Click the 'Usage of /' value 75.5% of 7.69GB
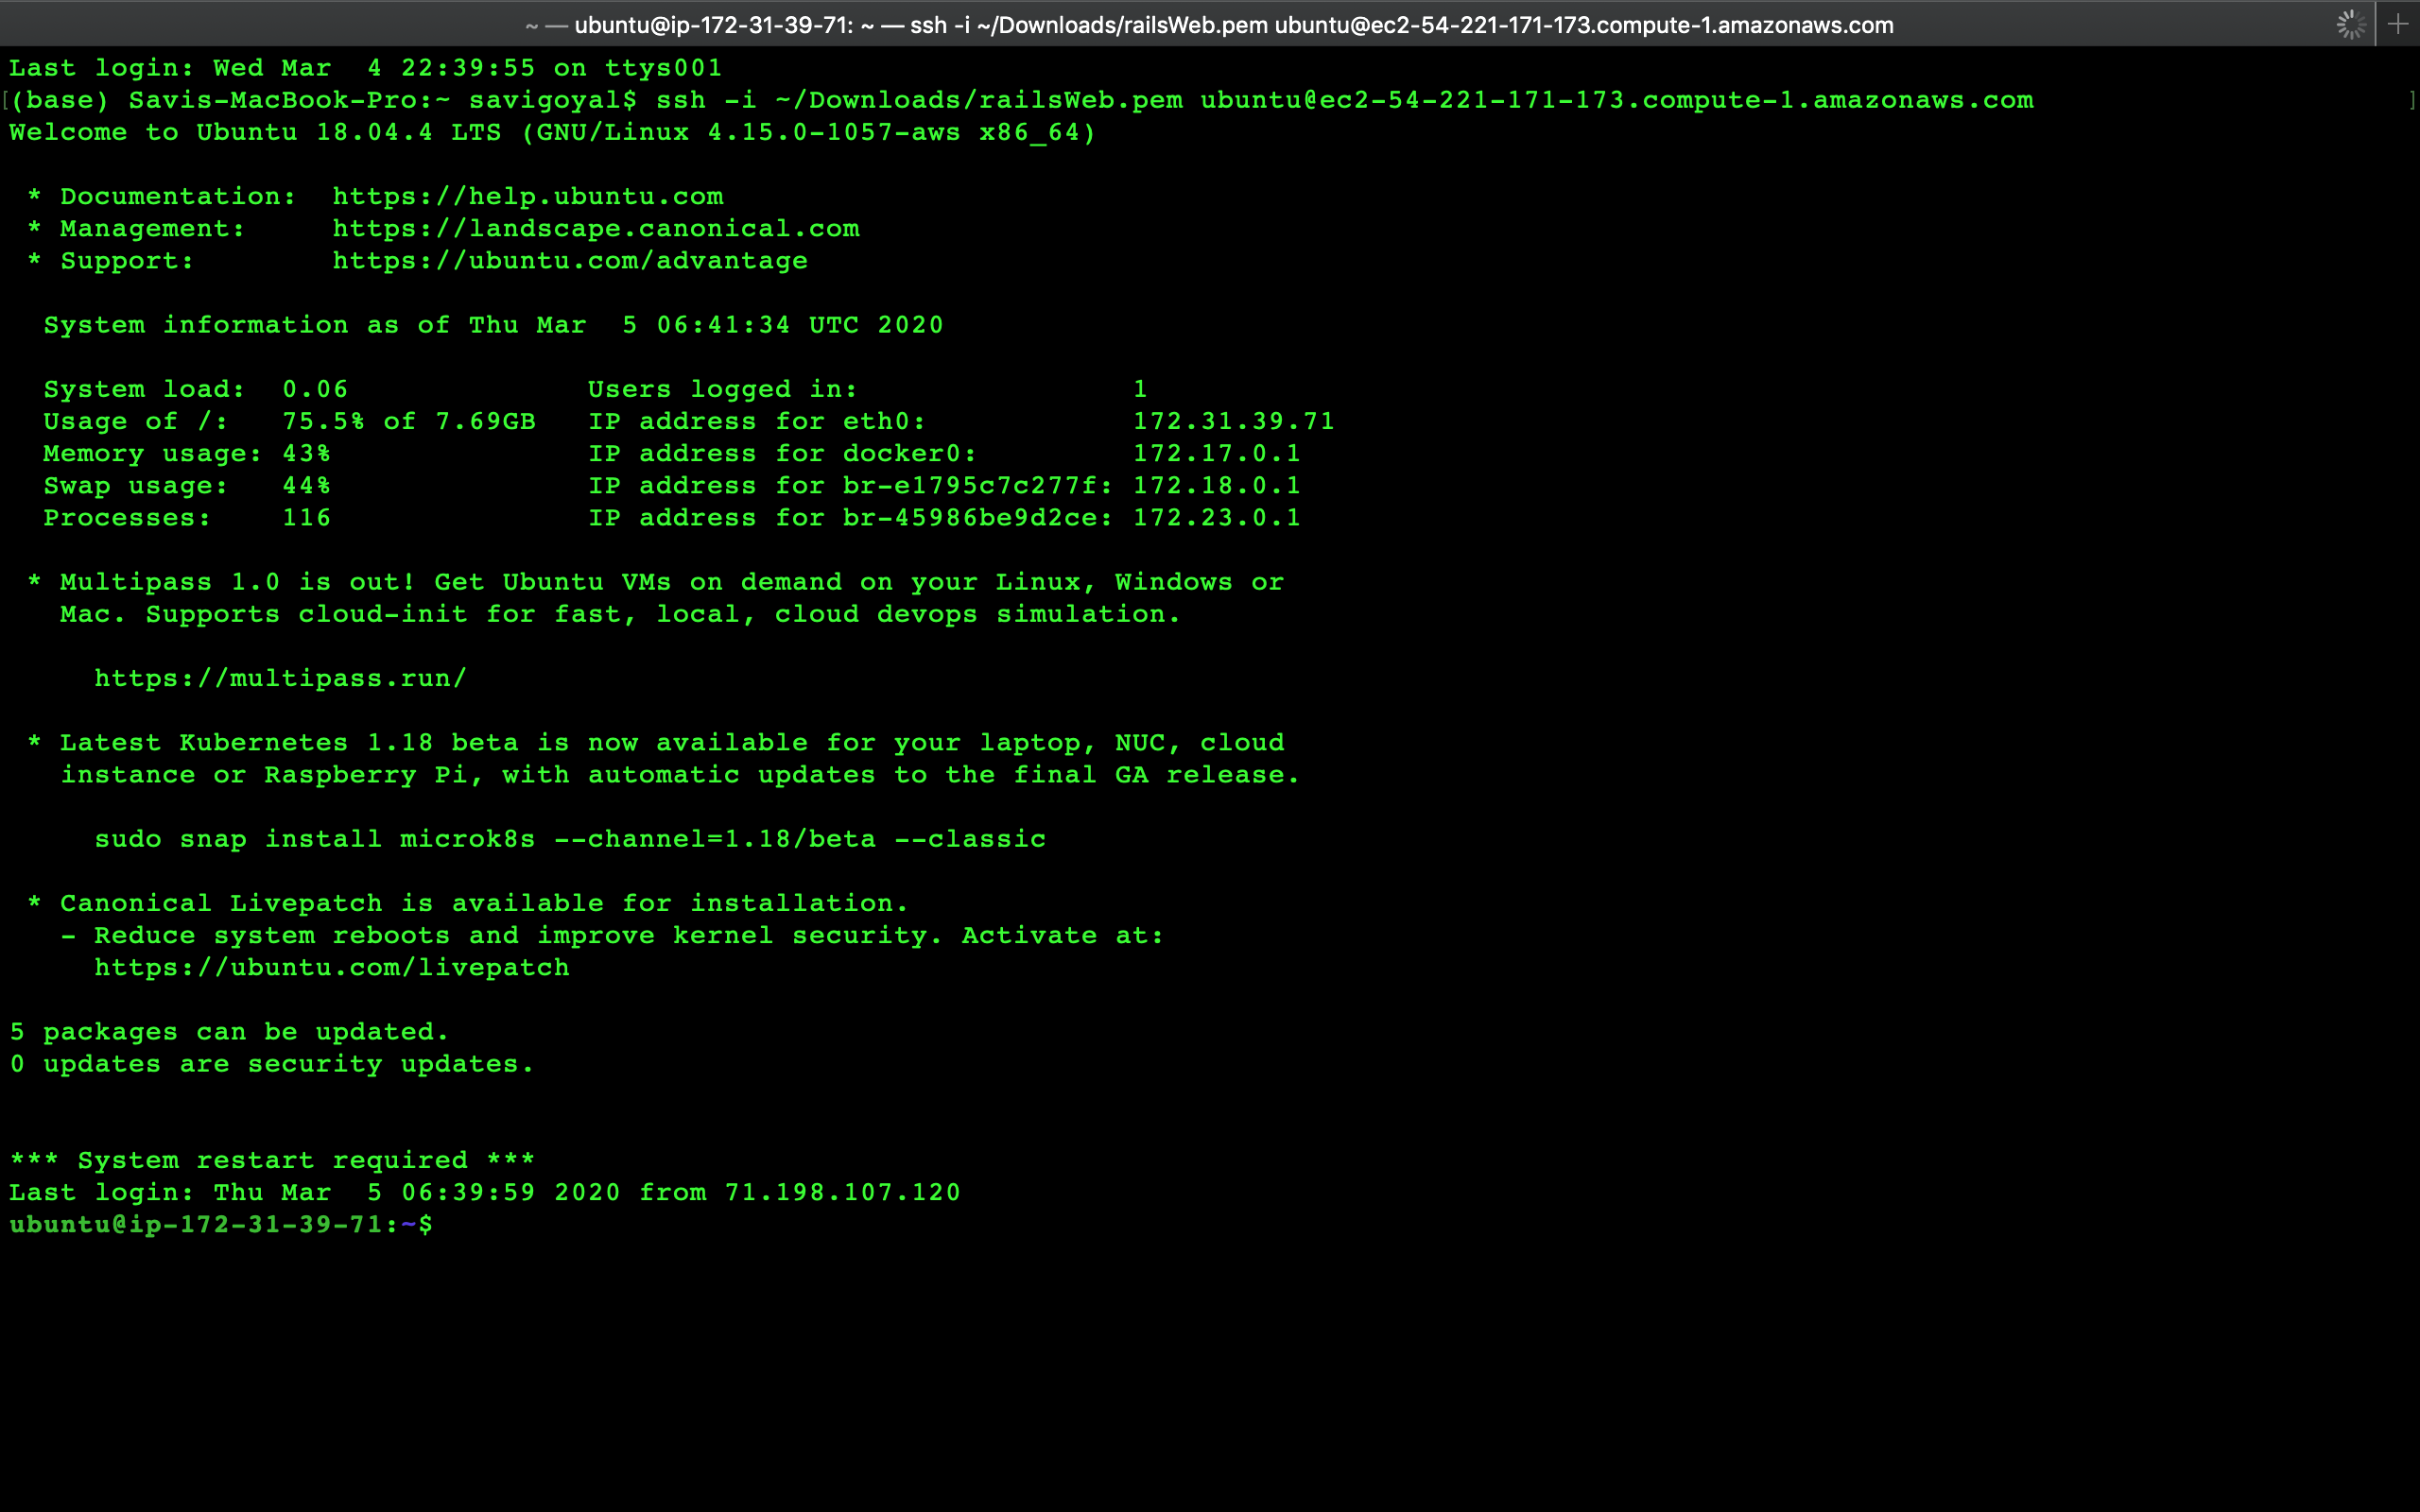Viewport: 2420px width, 1512px height. click(x=409, y=421)
